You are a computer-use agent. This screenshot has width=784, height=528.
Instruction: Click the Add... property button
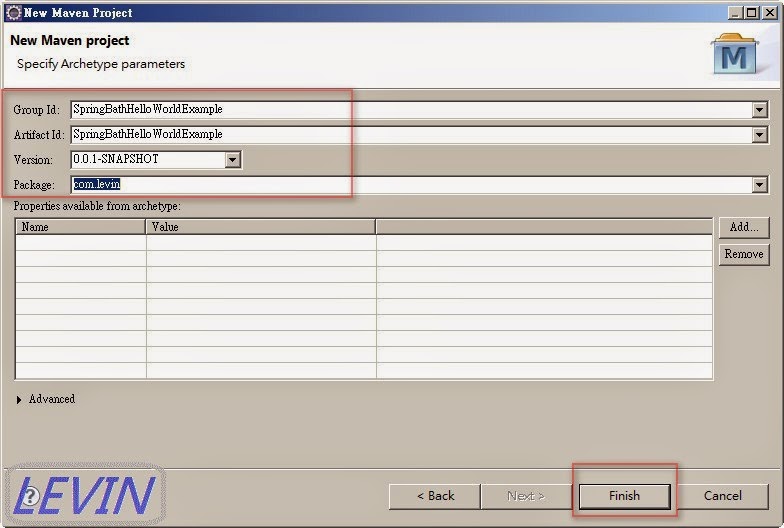[x=744, y=228]
